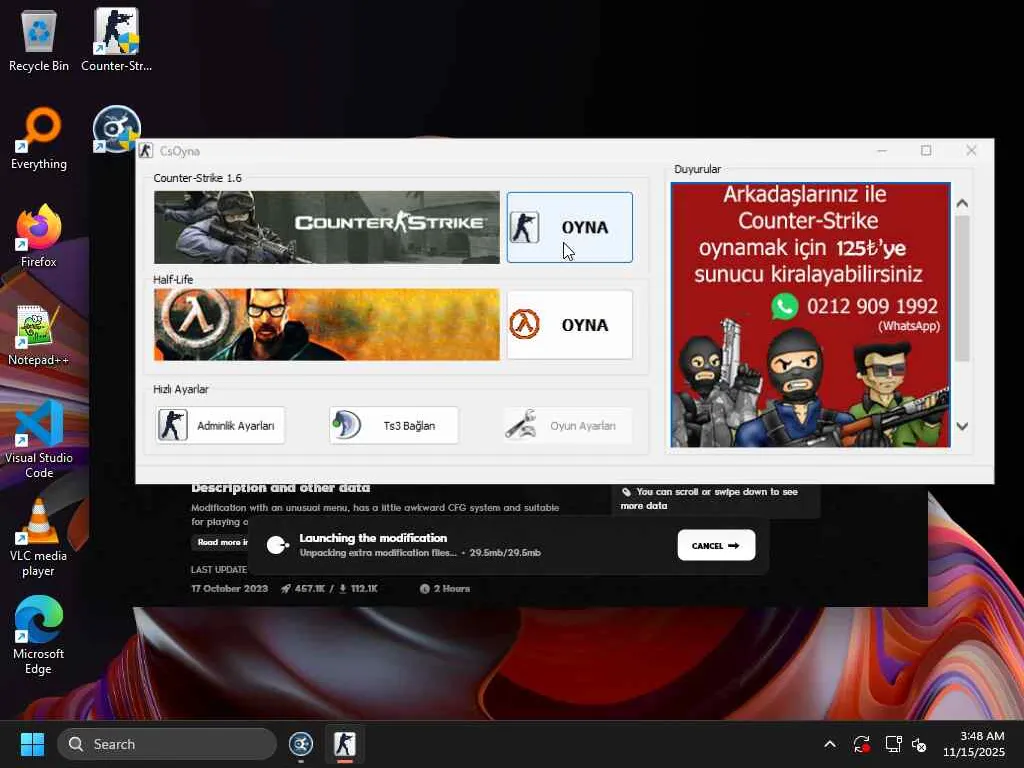The image size is (1024, 768).
Task: Click the wrench icon in Oyun Ayarları
Action: pyautogui.click(x=520, y=425)
